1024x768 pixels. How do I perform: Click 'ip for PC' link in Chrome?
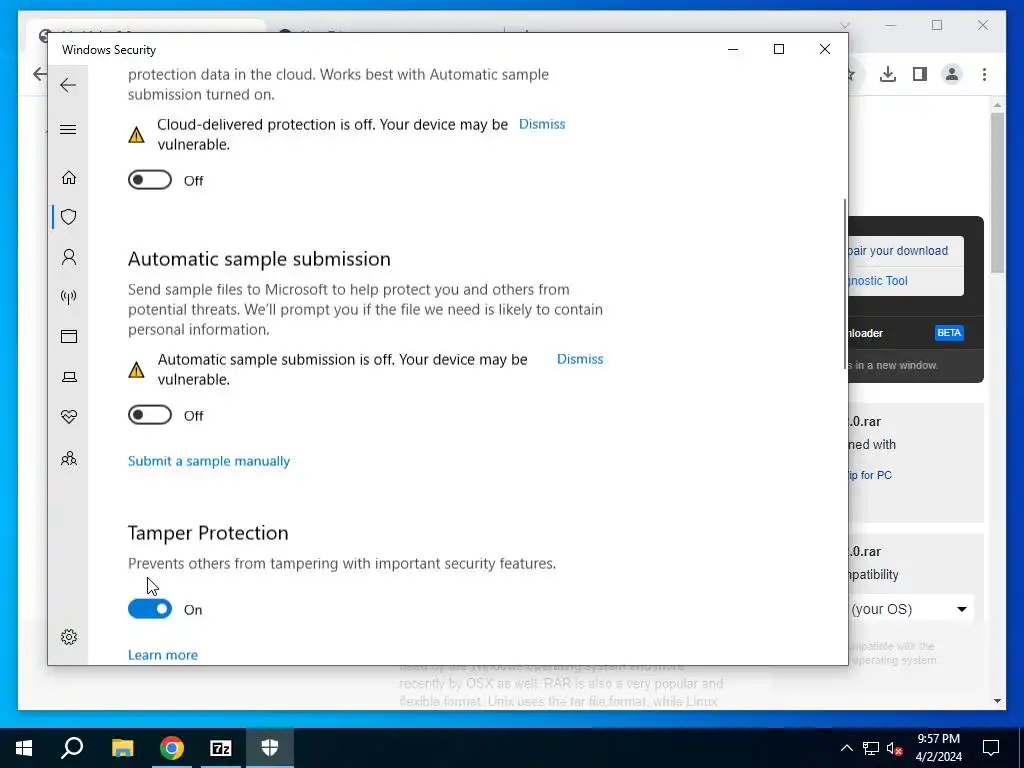coord(869,475)
